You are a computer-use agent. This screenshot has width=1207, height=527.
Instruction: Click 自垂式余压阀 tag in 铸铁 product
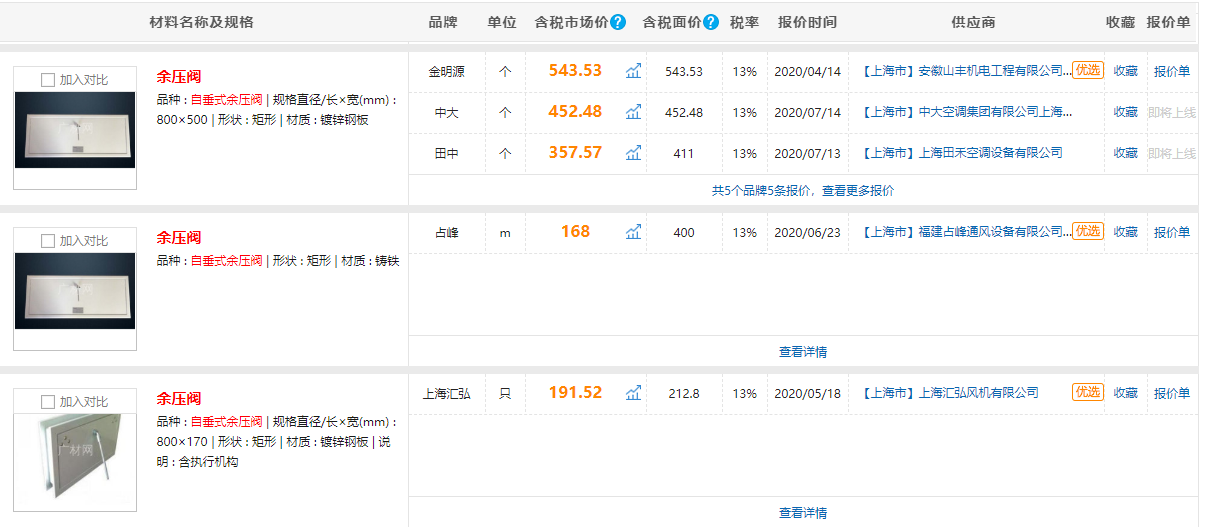point(226,261)
